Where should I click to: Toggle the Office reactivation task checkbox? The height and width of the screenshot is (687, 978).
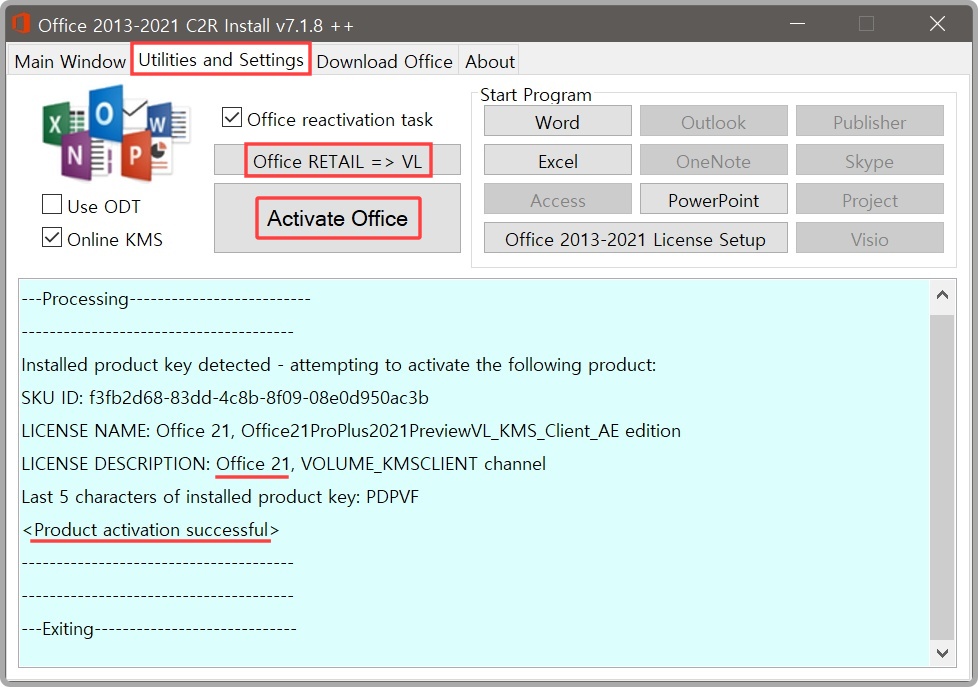pyautogui.click(x=232, y=117)
